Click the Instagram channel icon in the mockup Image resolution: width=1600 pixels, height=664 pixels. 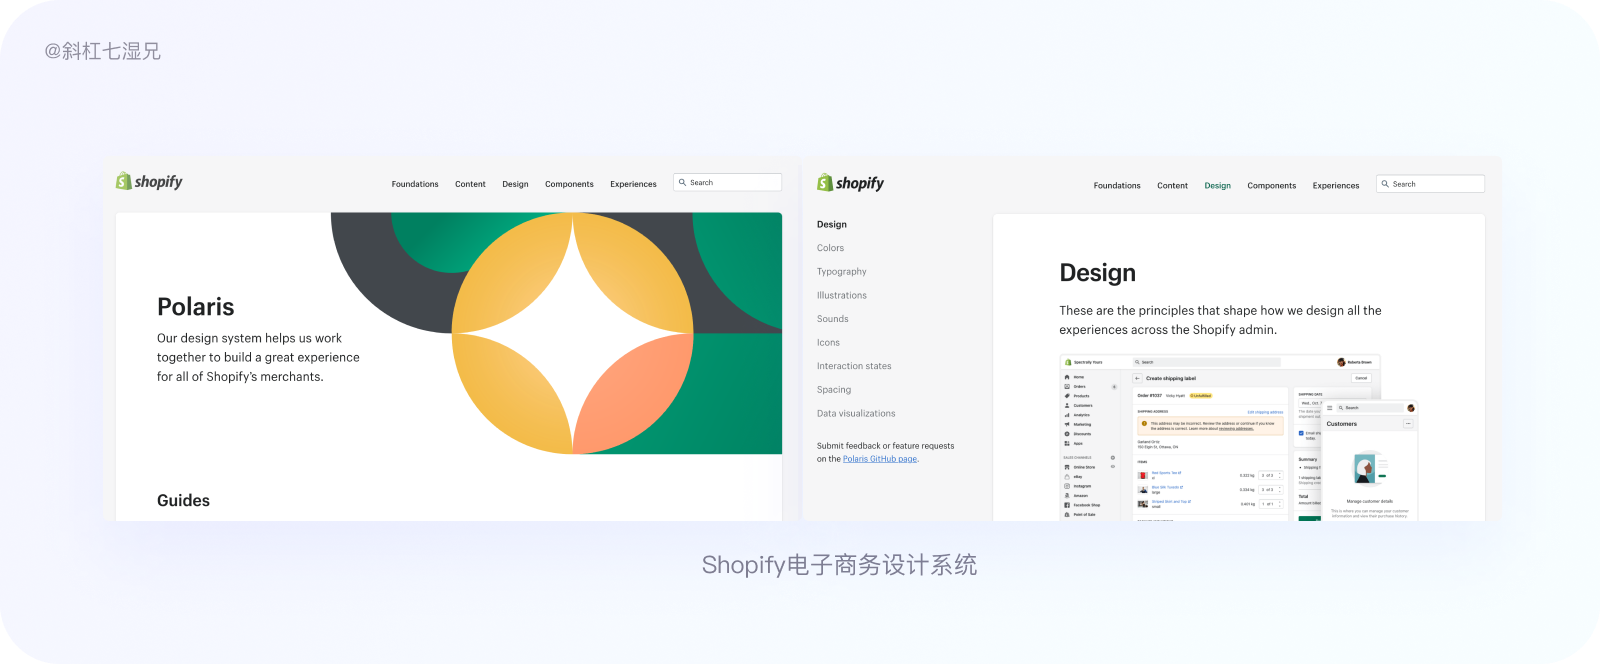click(x=1067, y=486)
